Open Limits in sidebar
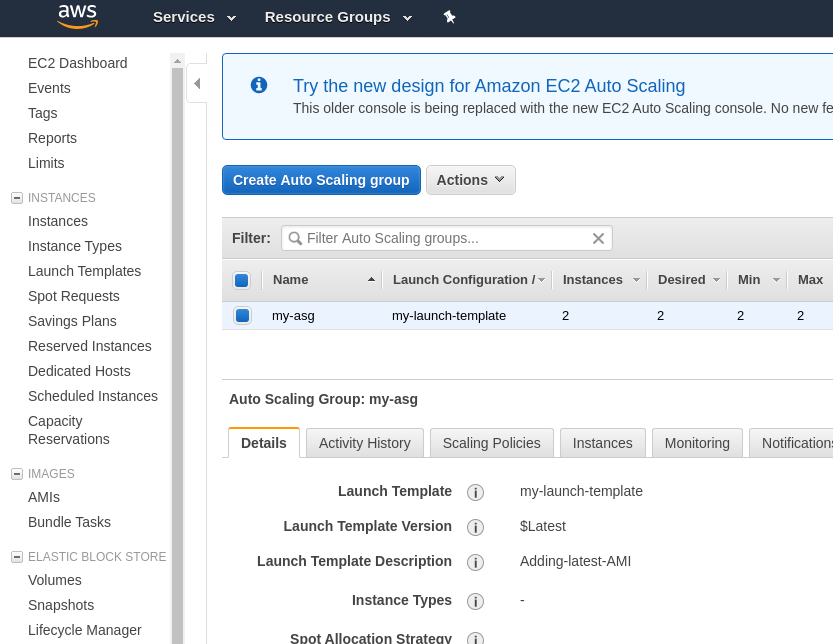 pyautogui.click(x=46, y=163)
